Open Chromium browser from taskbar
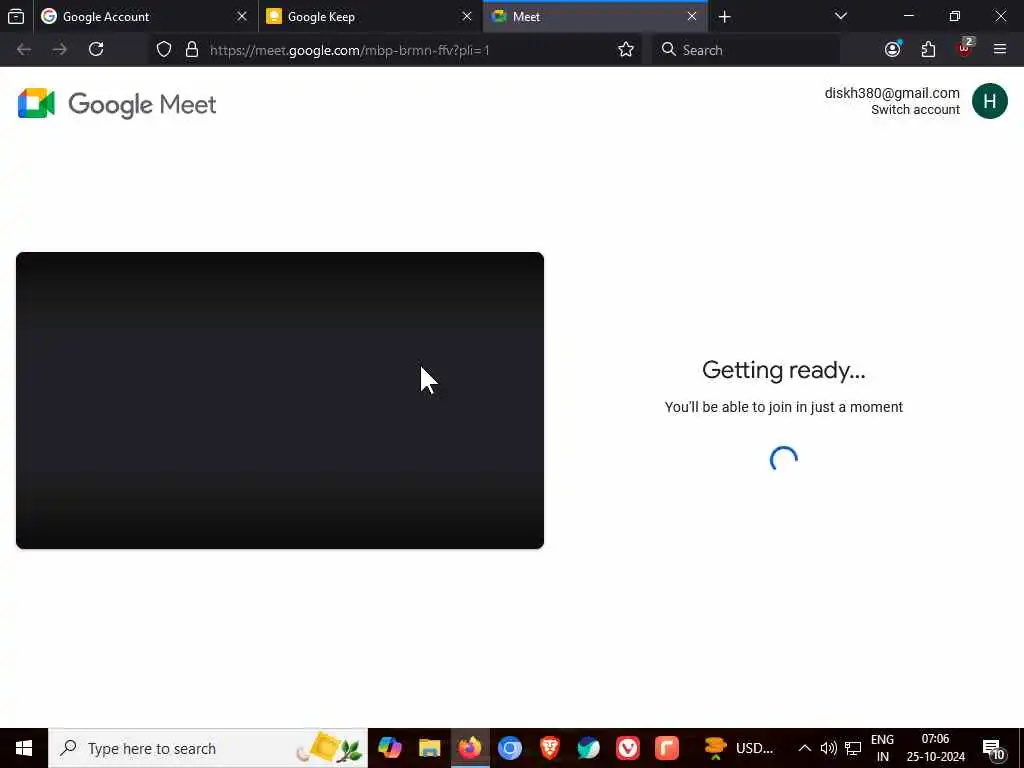This screenshot has width=1024, height=768. point(509,748)
